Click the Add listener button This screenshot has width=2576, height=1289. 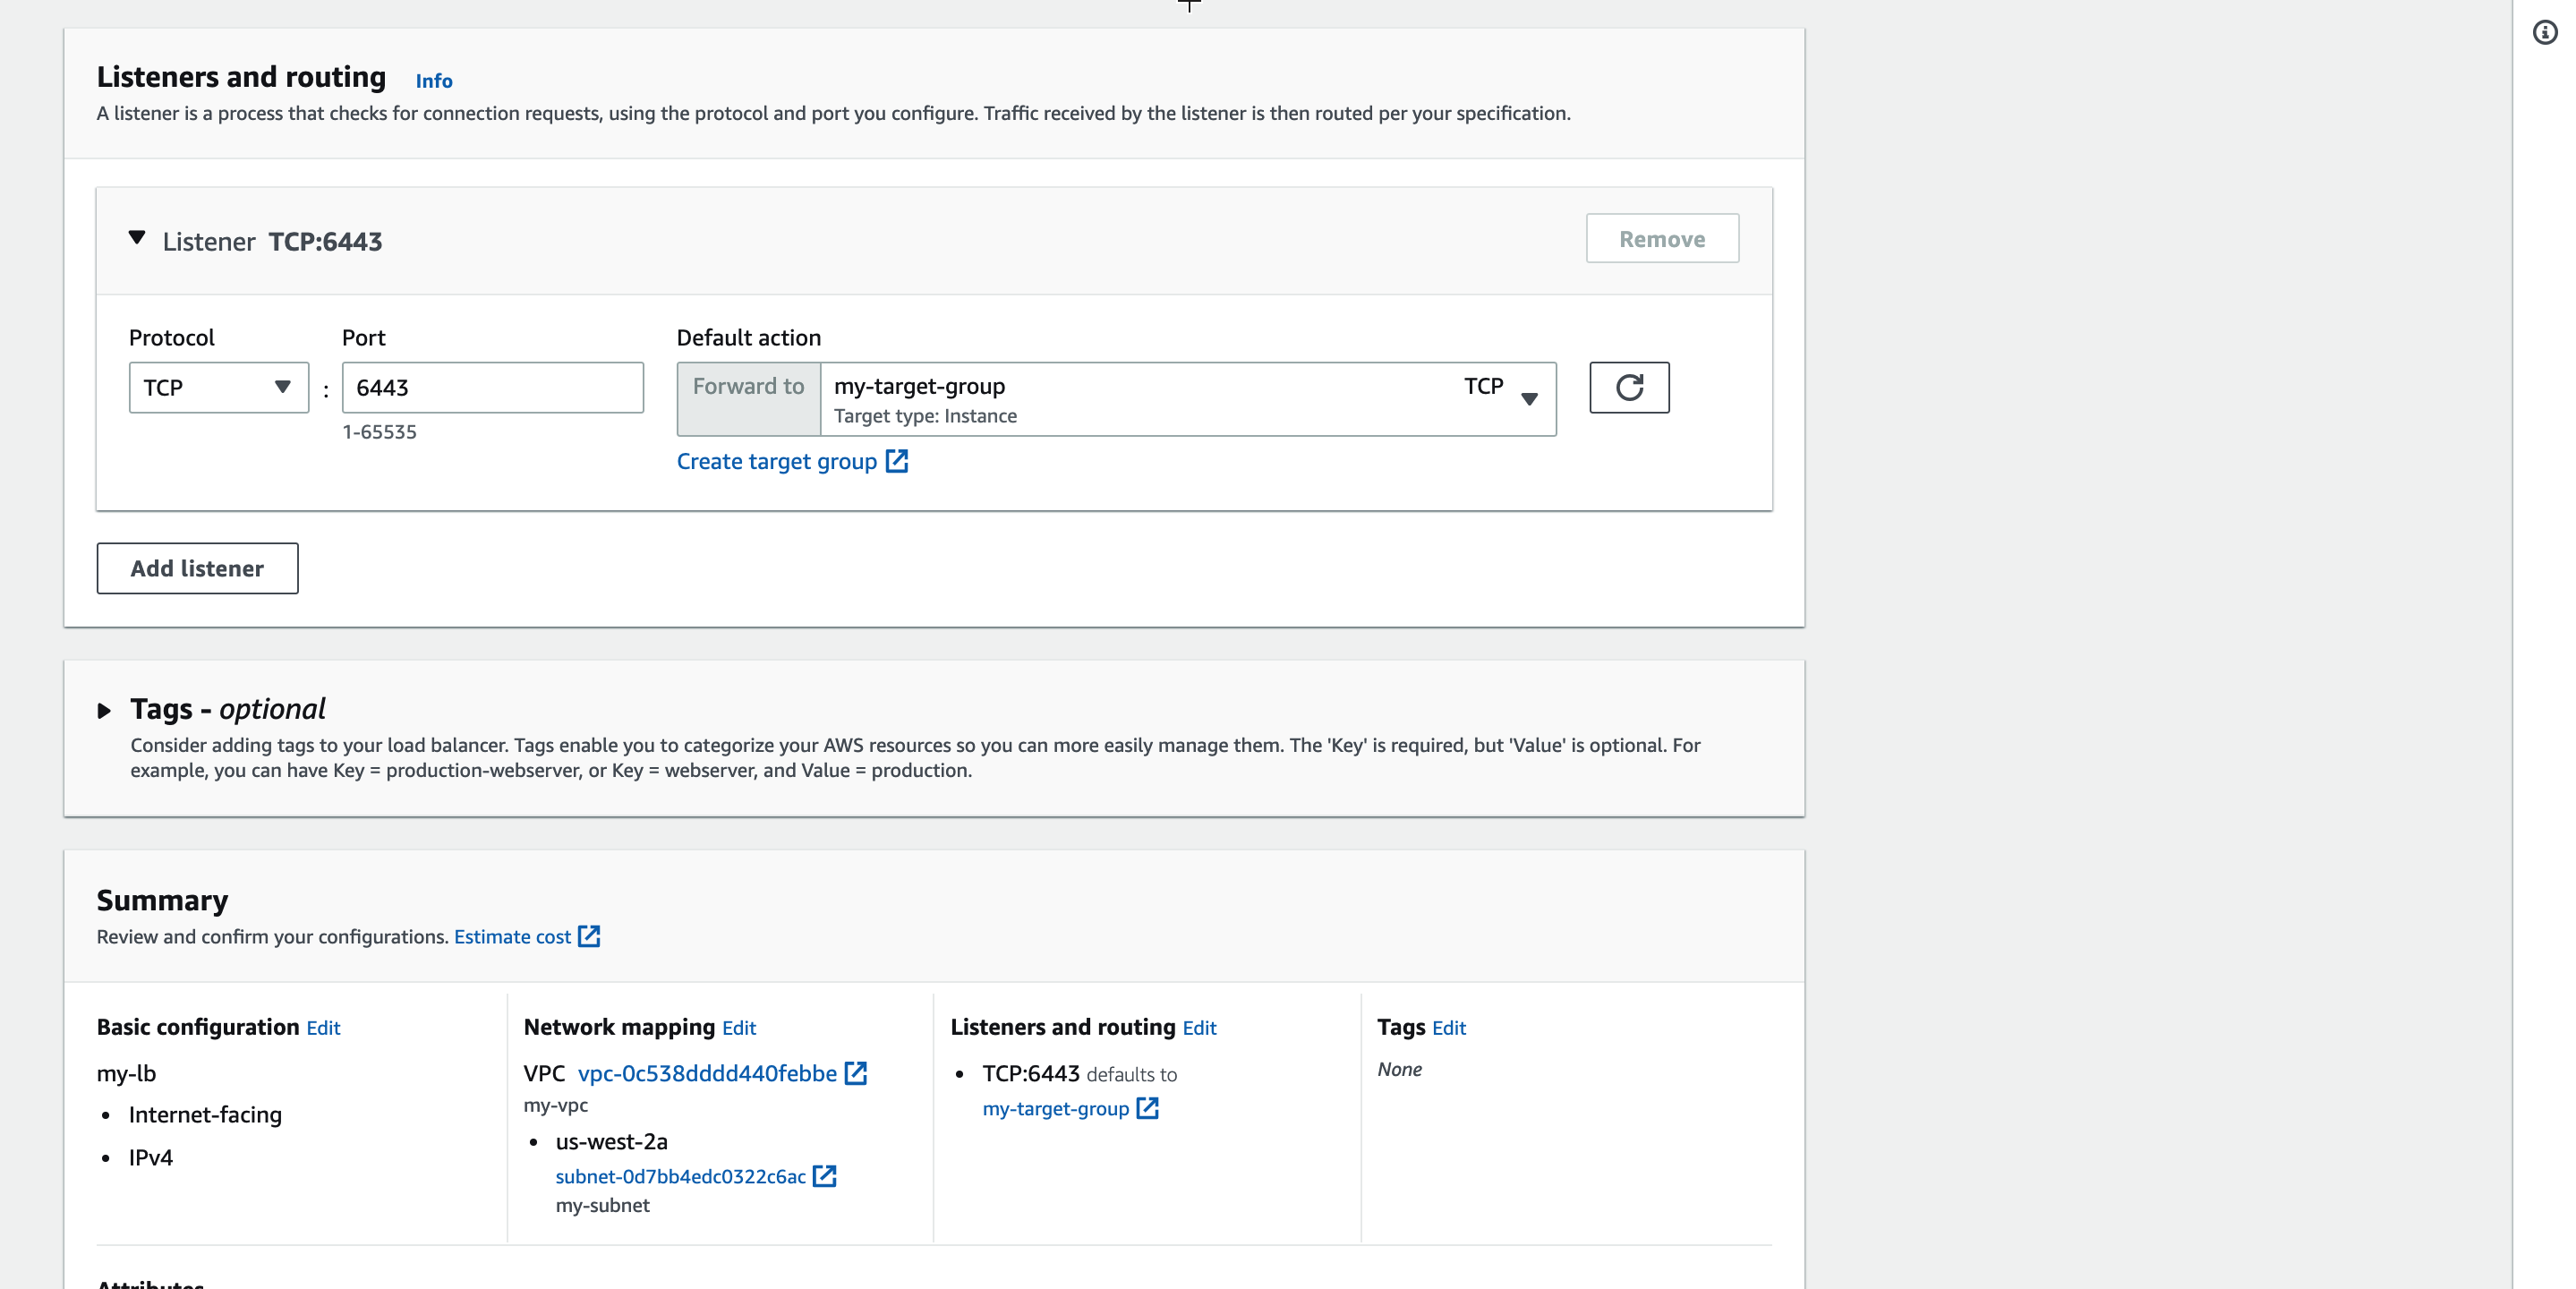197,568
